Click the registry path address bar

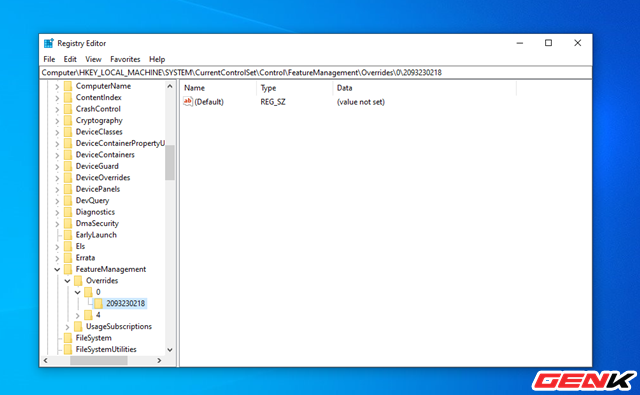pyautogui.click(x=316, y=73)
